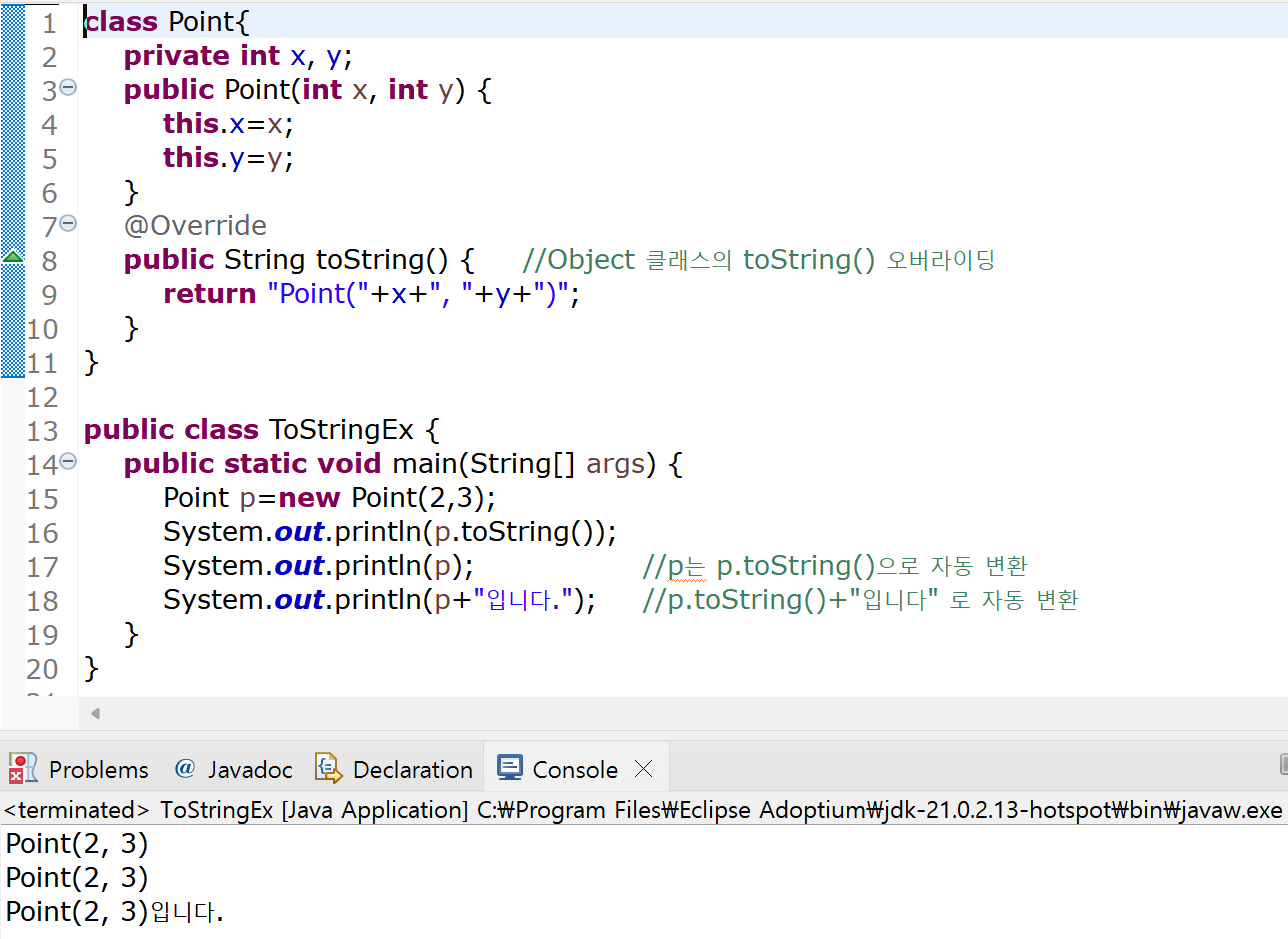Click the first console output line
Image resolution: width=1288 pixels, height=939 pixels.
click(x=77, y=844)
